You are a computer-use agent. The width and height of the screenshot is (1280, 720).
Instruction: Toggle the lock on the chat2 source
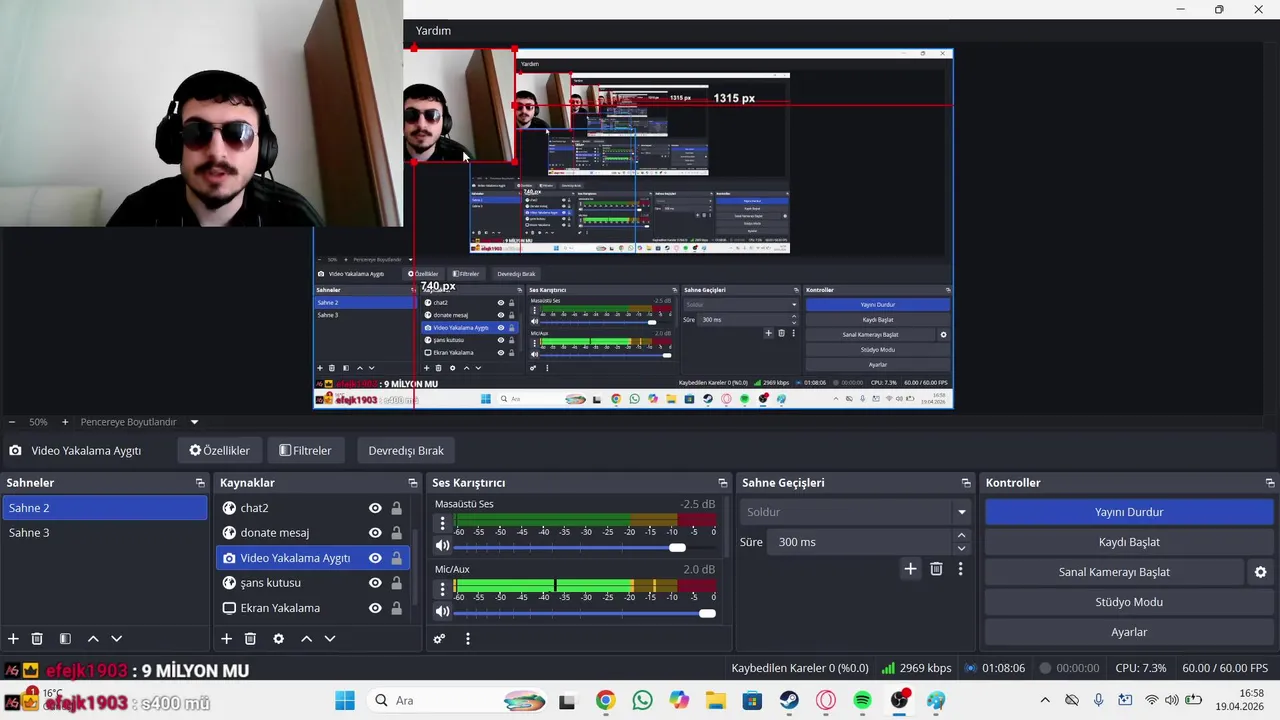click(396, 508)
